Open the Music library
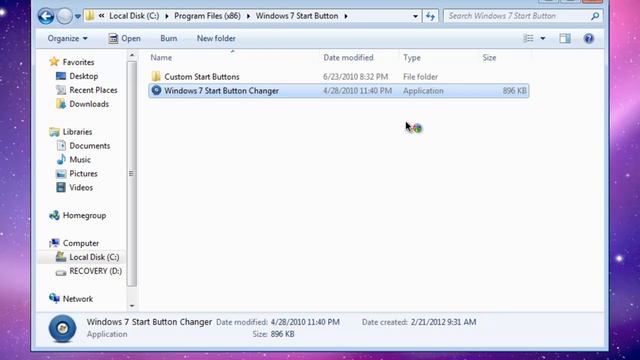The height and width of the screenshot is (360, 640). coord(80,160)
